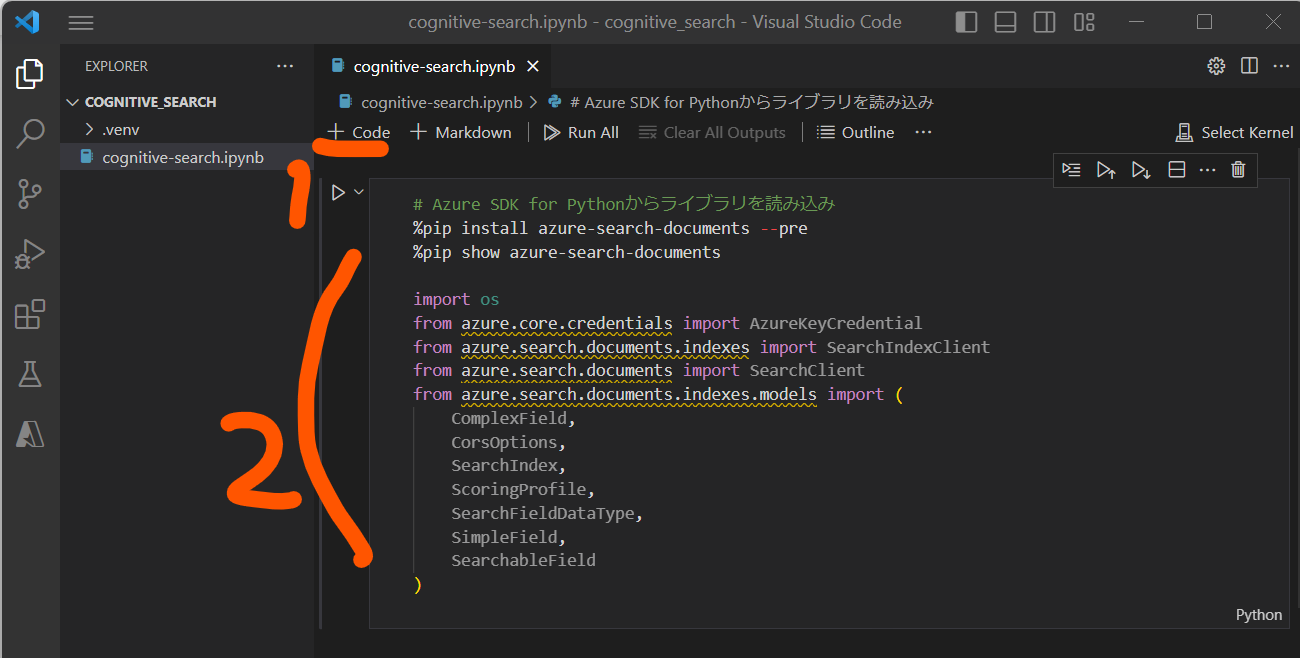Open editor title more actions menu
This screenshot has width=1300, height=658.
point(1281,66)
